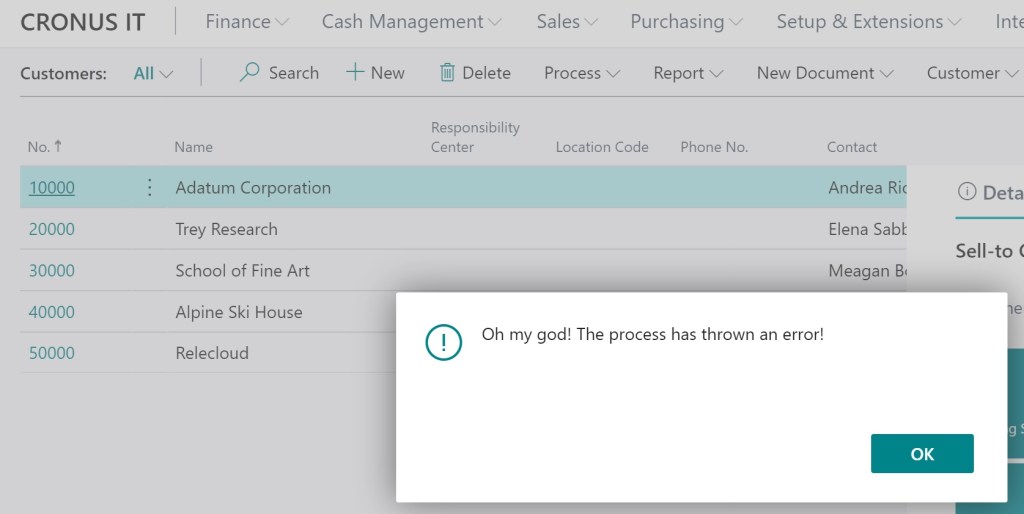Click the Delete trash can icon

click(447, 73)
